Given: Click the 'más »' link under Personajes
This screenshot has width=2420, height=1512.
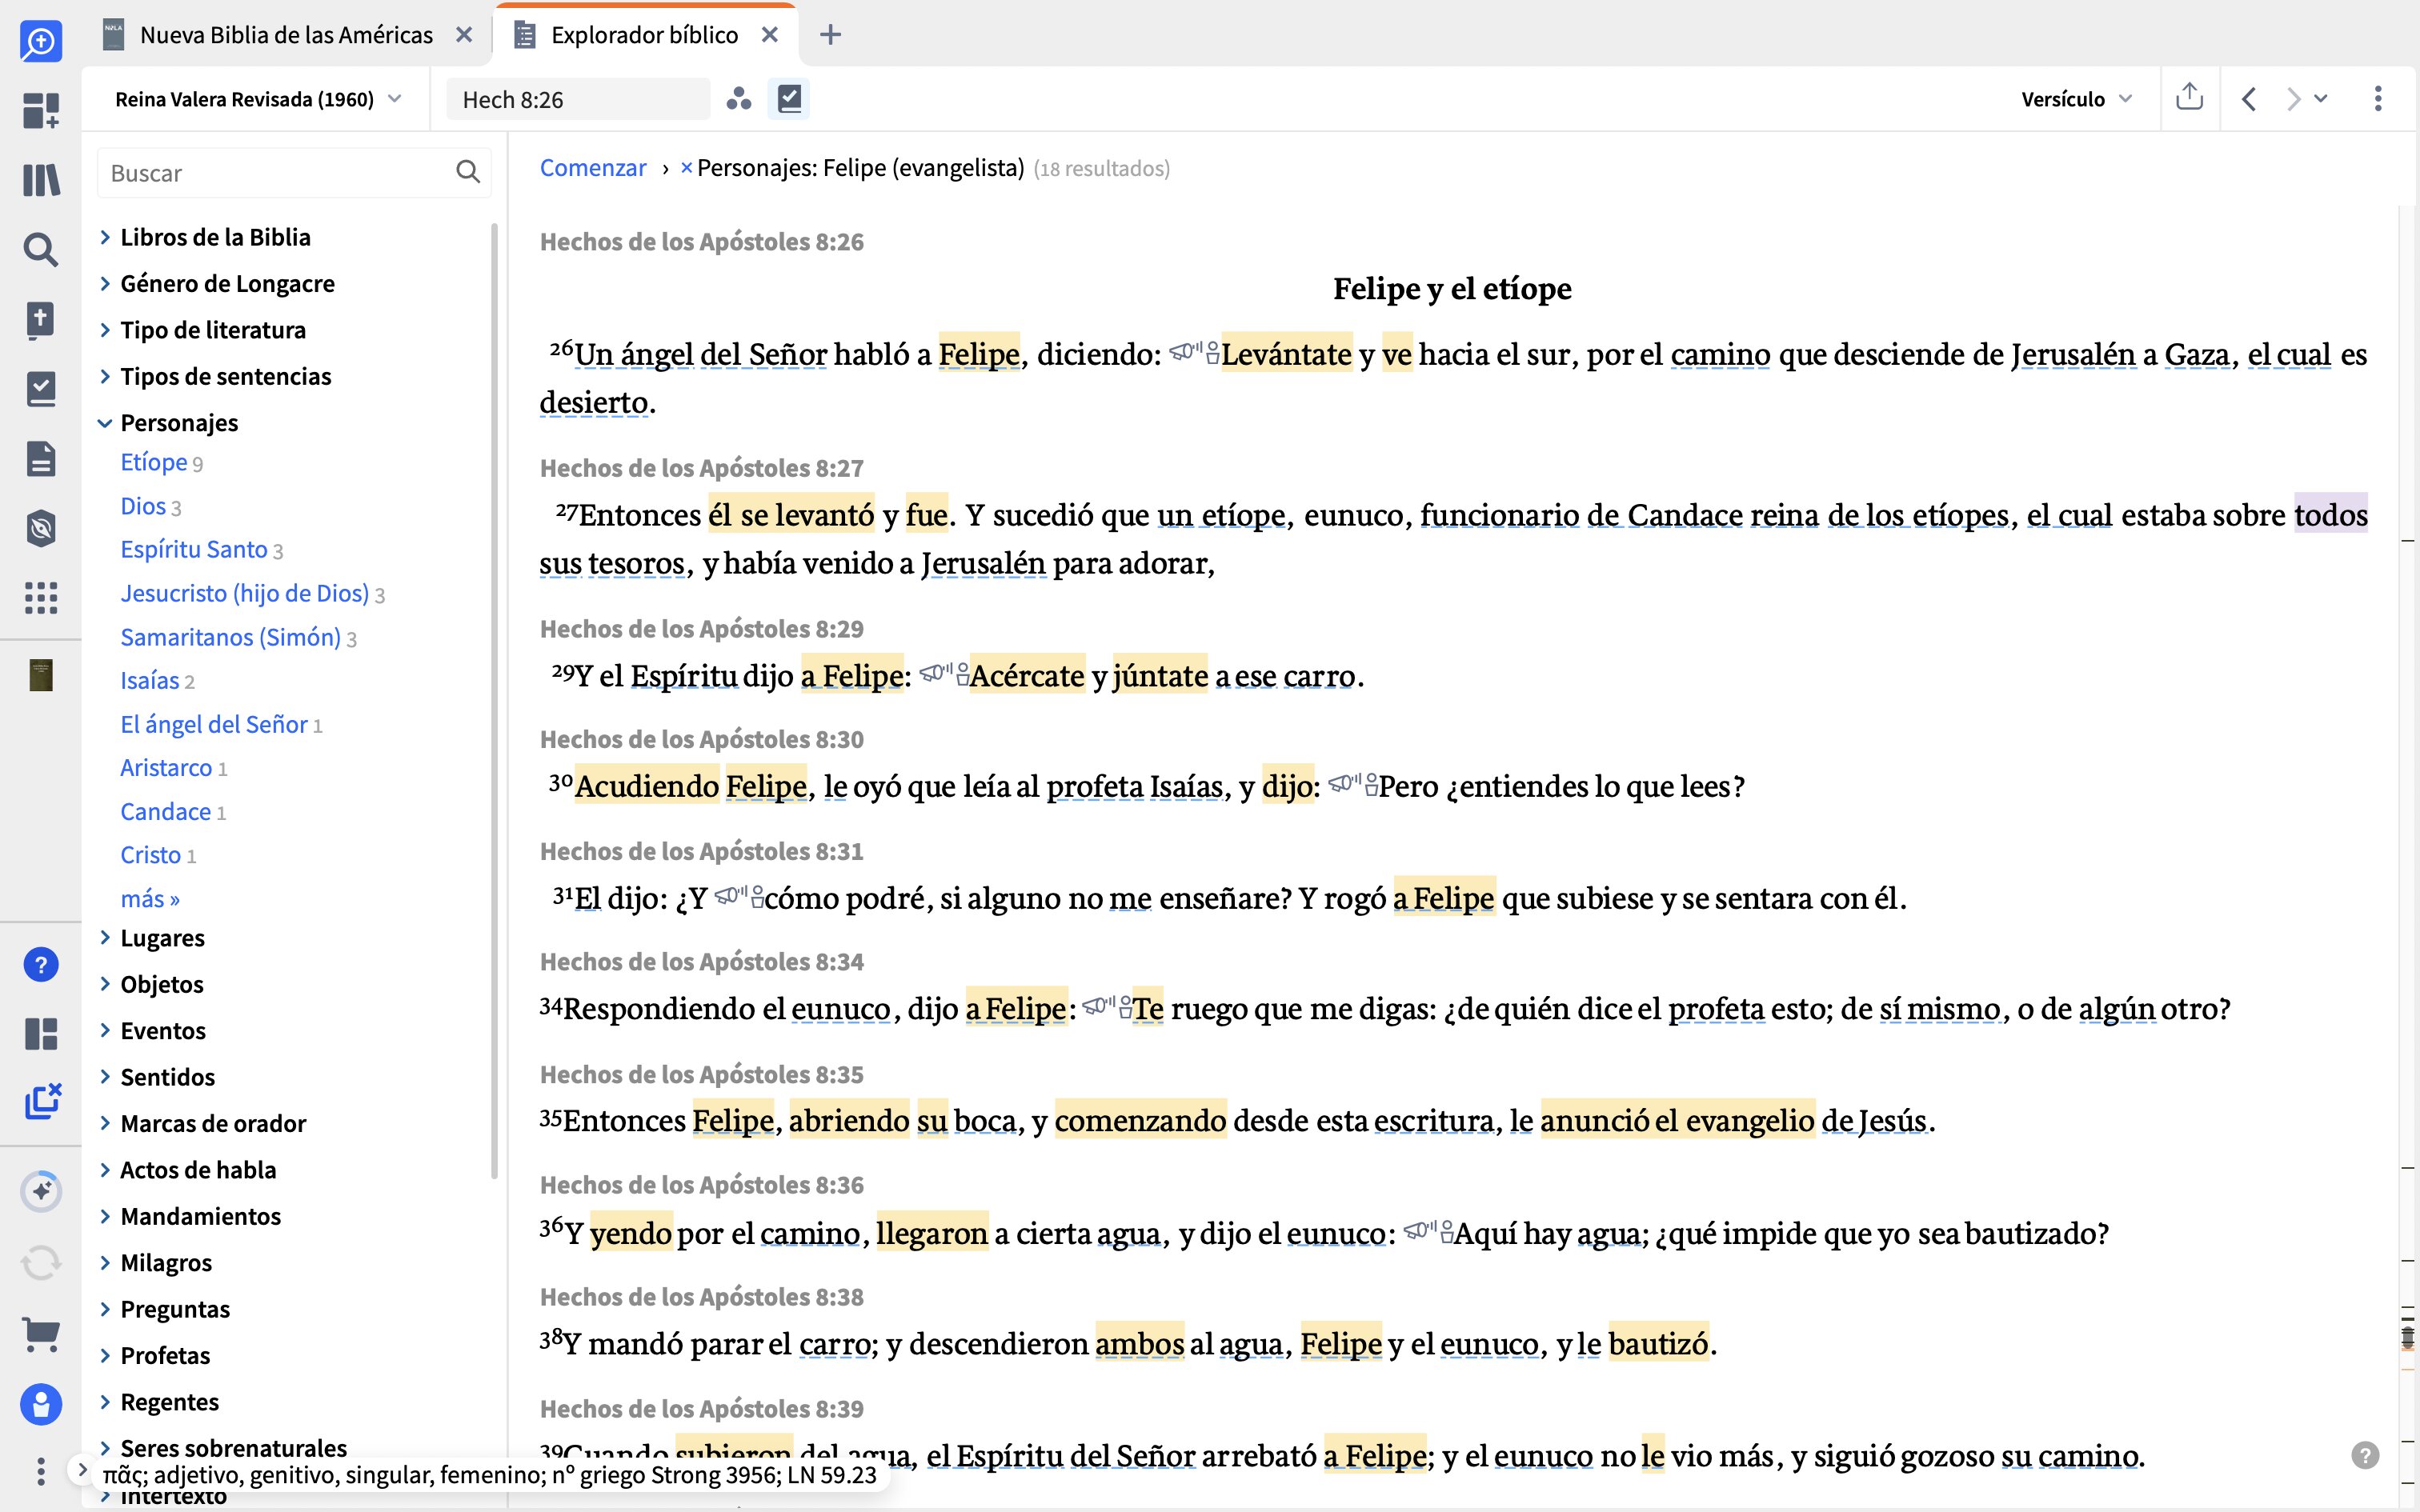Looking at the screenshot, I should coord(150,899).
